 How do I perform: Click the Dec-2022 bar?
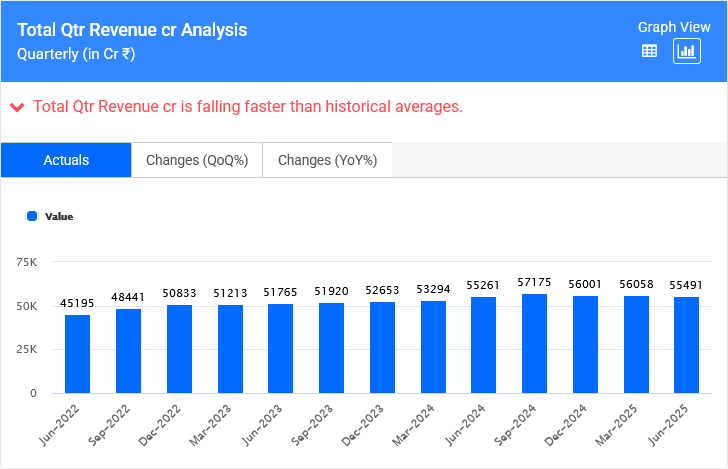[x=179, y=349]
